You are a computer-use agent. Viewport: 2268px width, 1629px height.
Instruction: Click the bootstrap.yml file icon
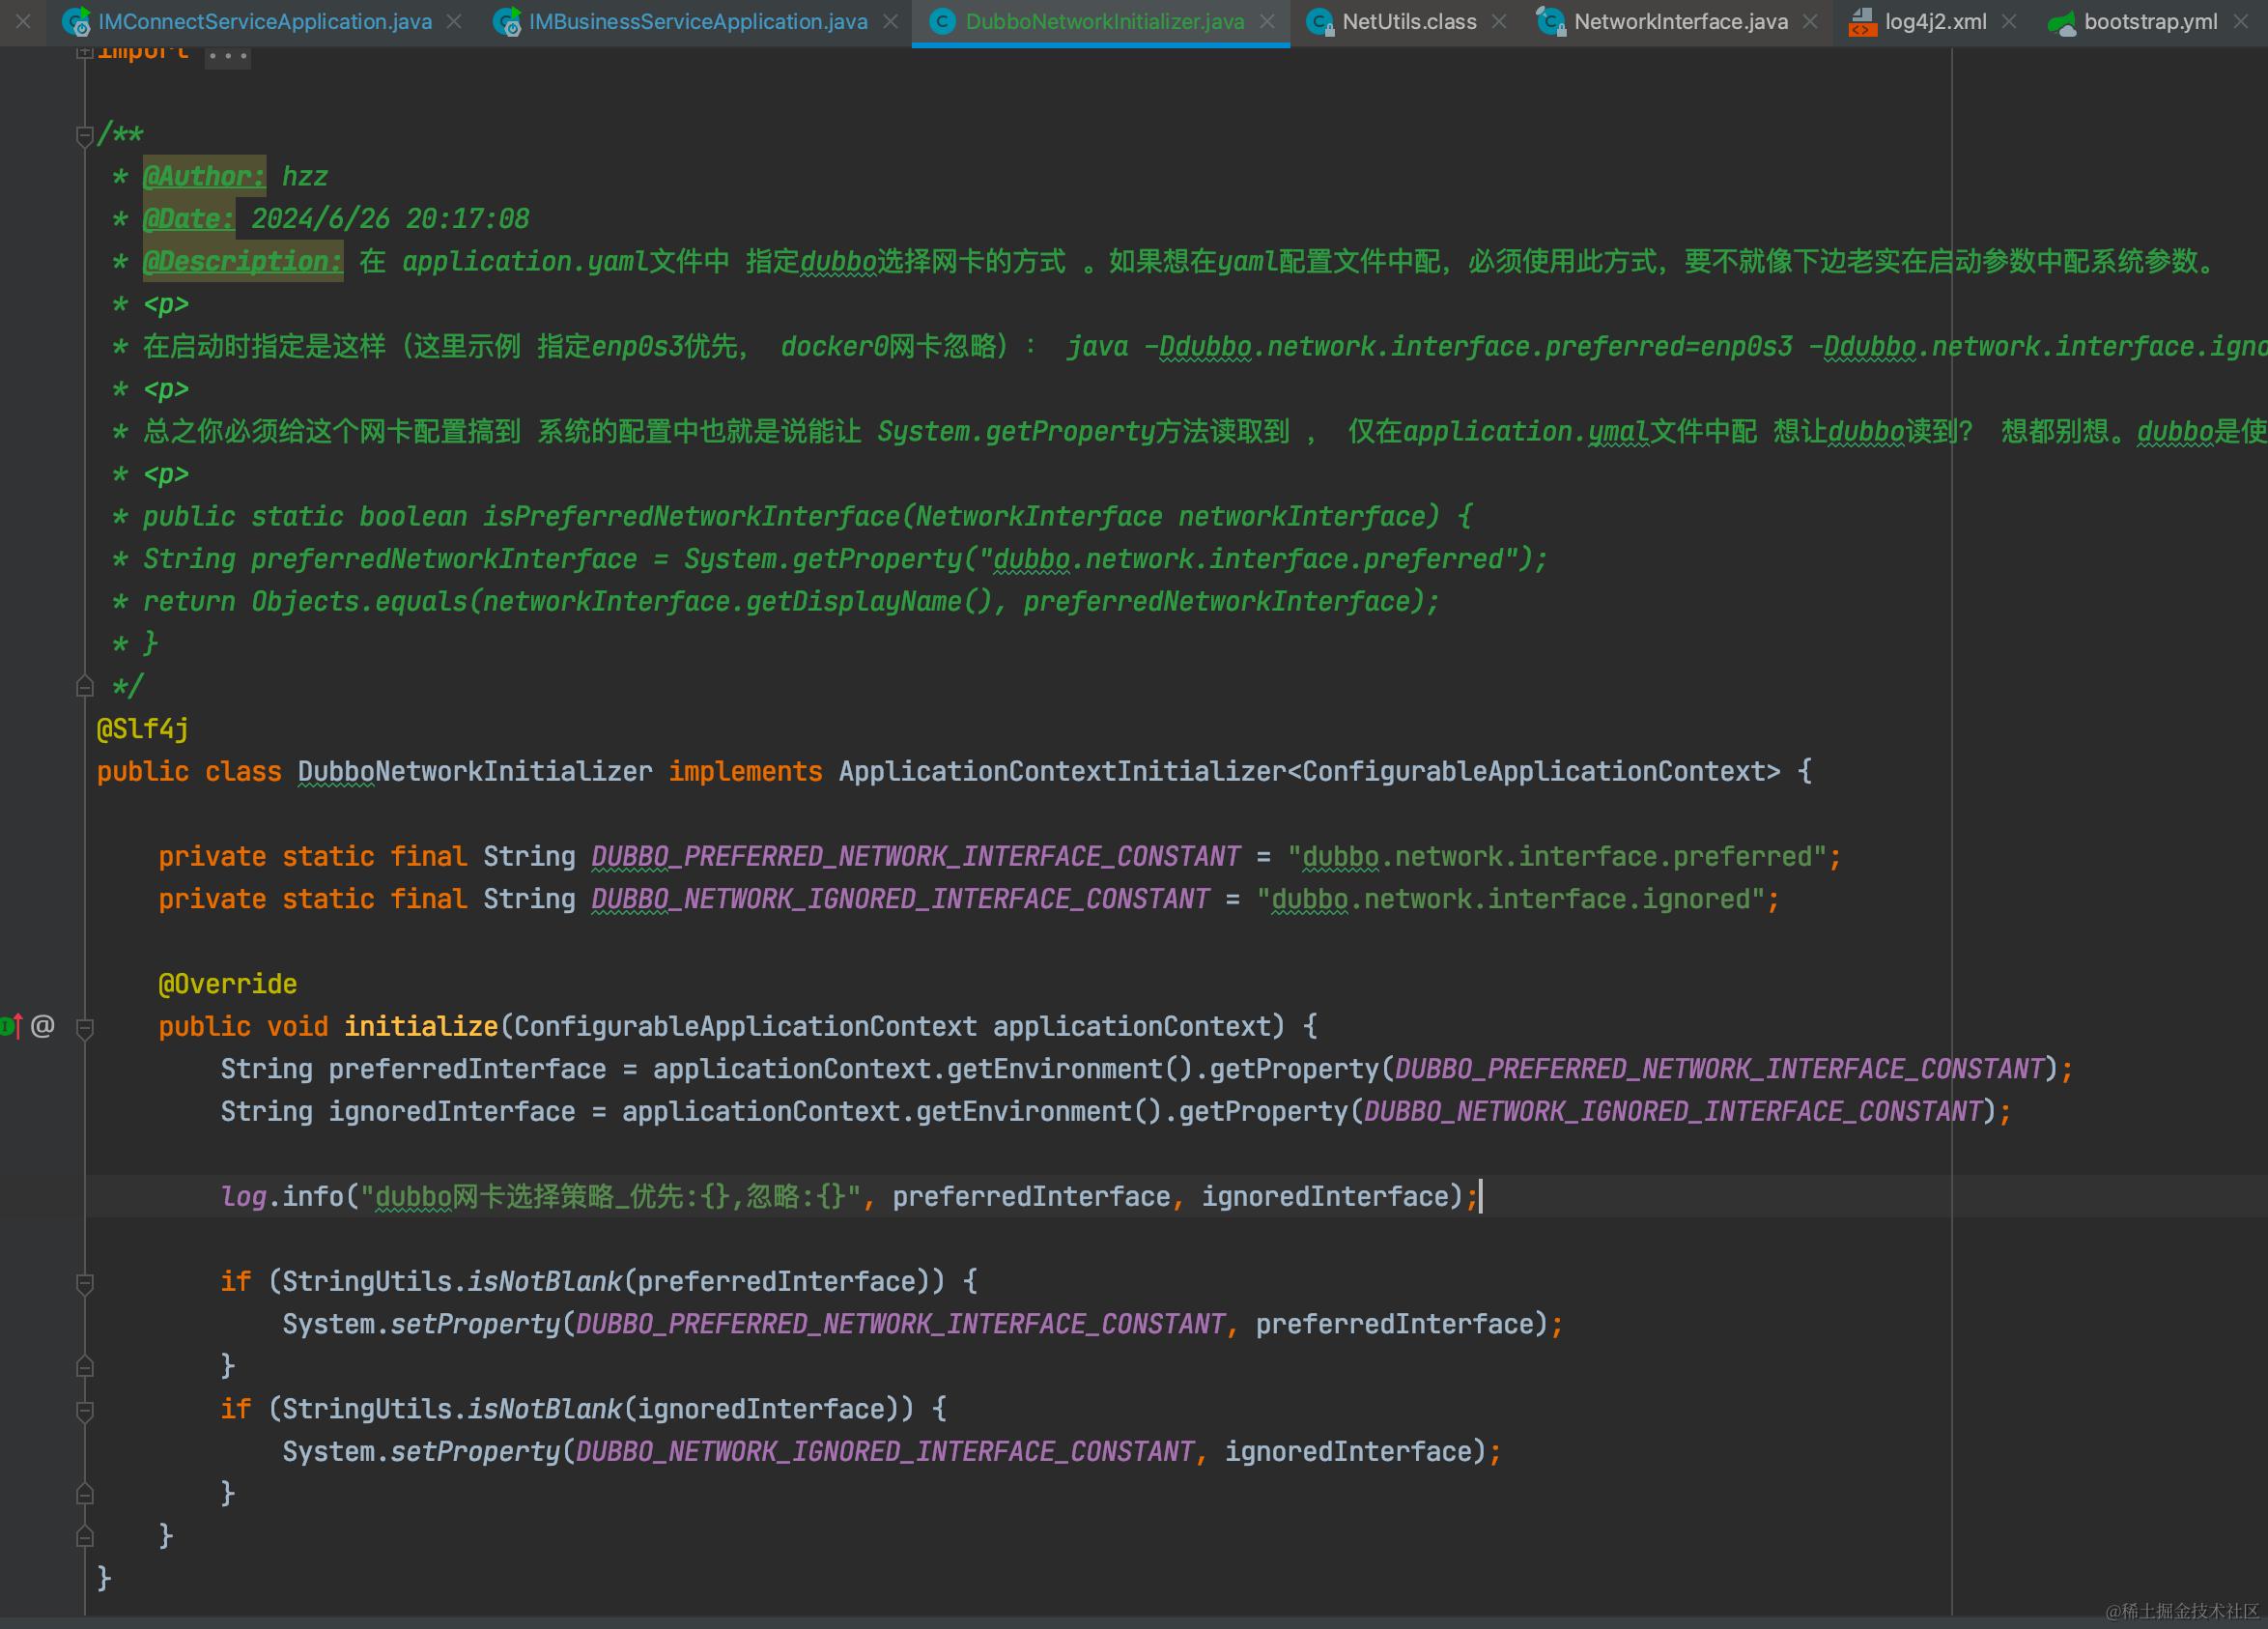2061,22
